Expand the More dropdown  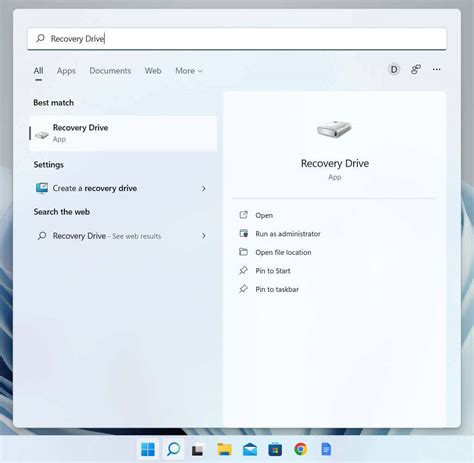tap(189, 71)
